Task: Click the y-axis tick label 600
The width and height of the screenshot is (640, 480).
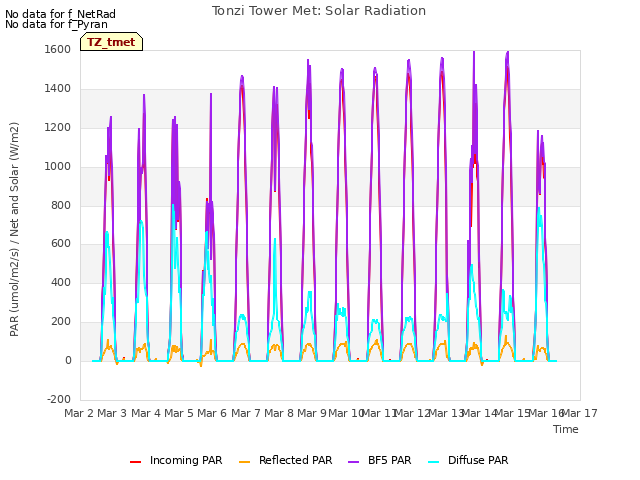Action: click(x=61, y=244)
